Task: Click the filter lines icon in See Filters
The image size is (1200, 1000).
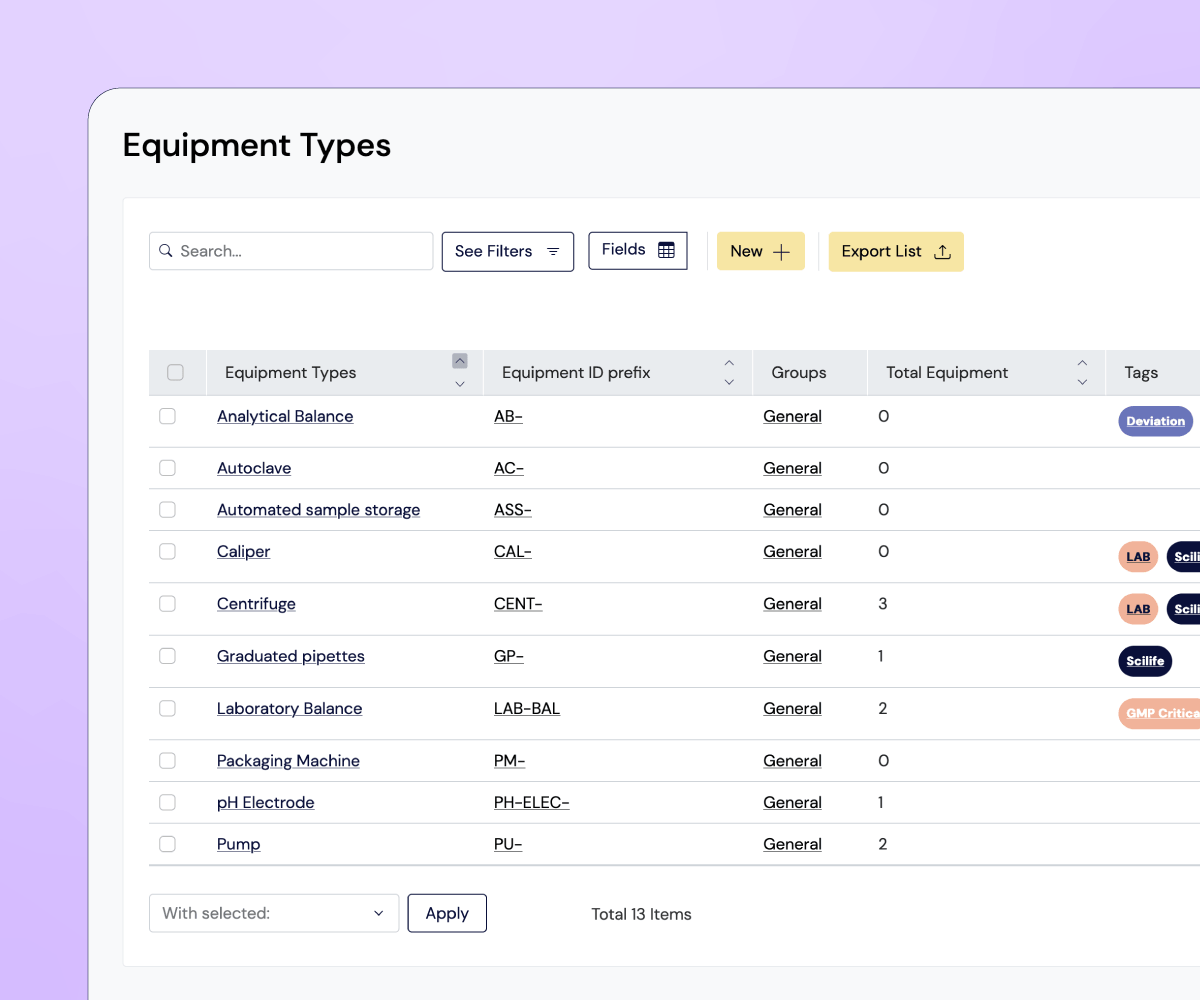Action: [553, 252]
